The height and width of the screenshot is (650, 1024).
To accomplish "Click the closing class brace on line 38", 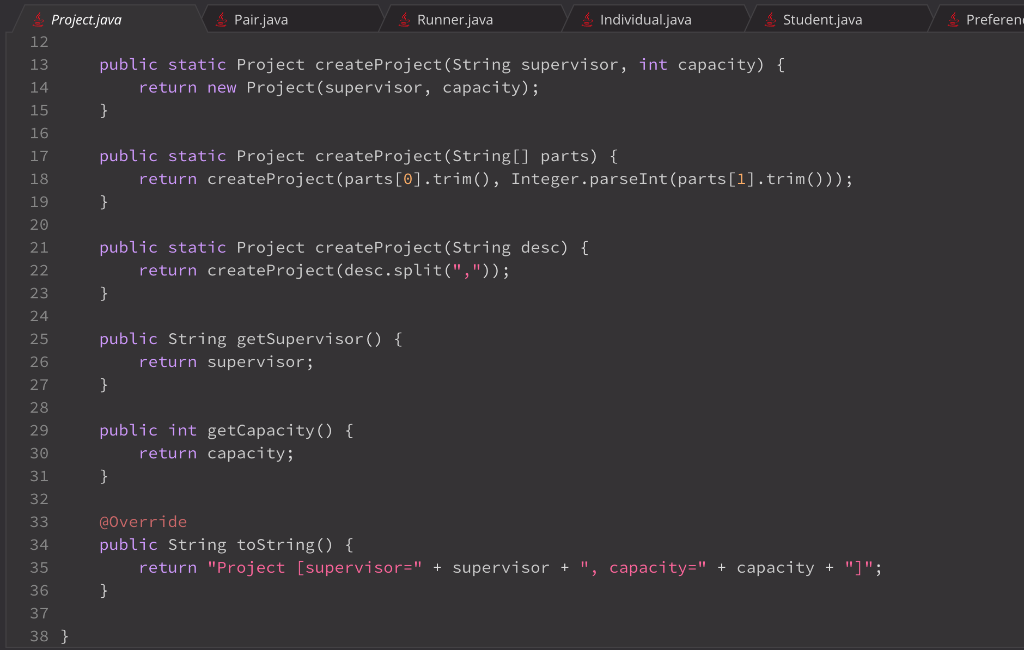I will [x=65, y=636].
